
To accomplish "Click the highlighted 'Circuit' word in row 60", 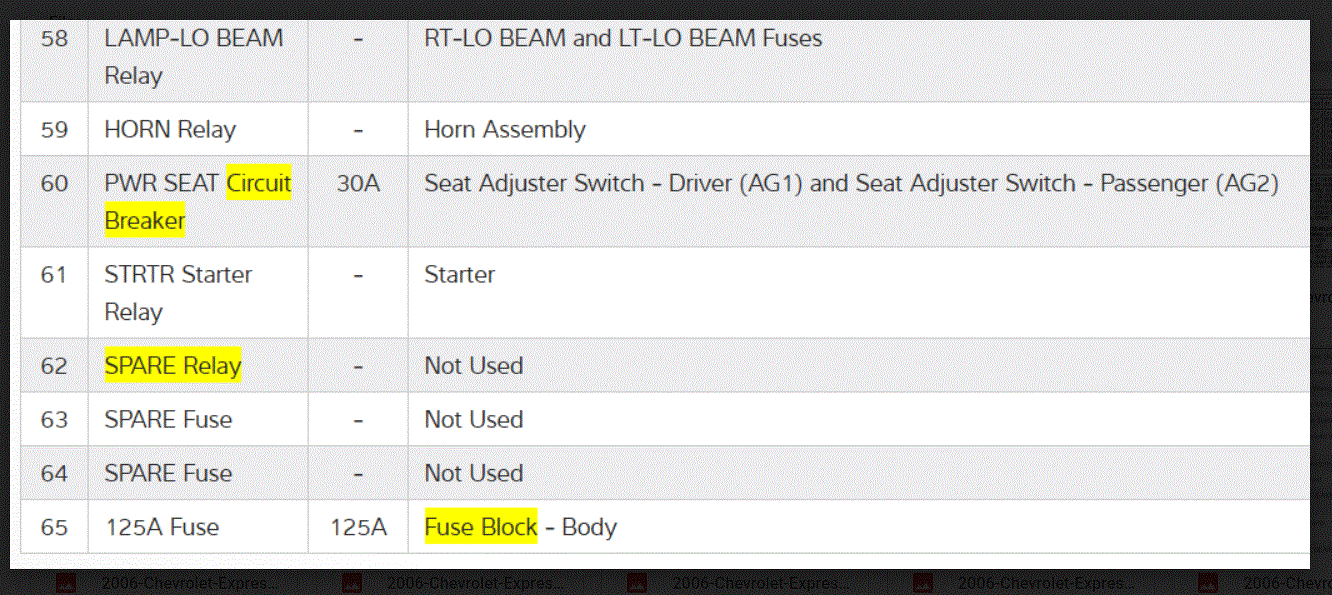I will pos(259,183).
